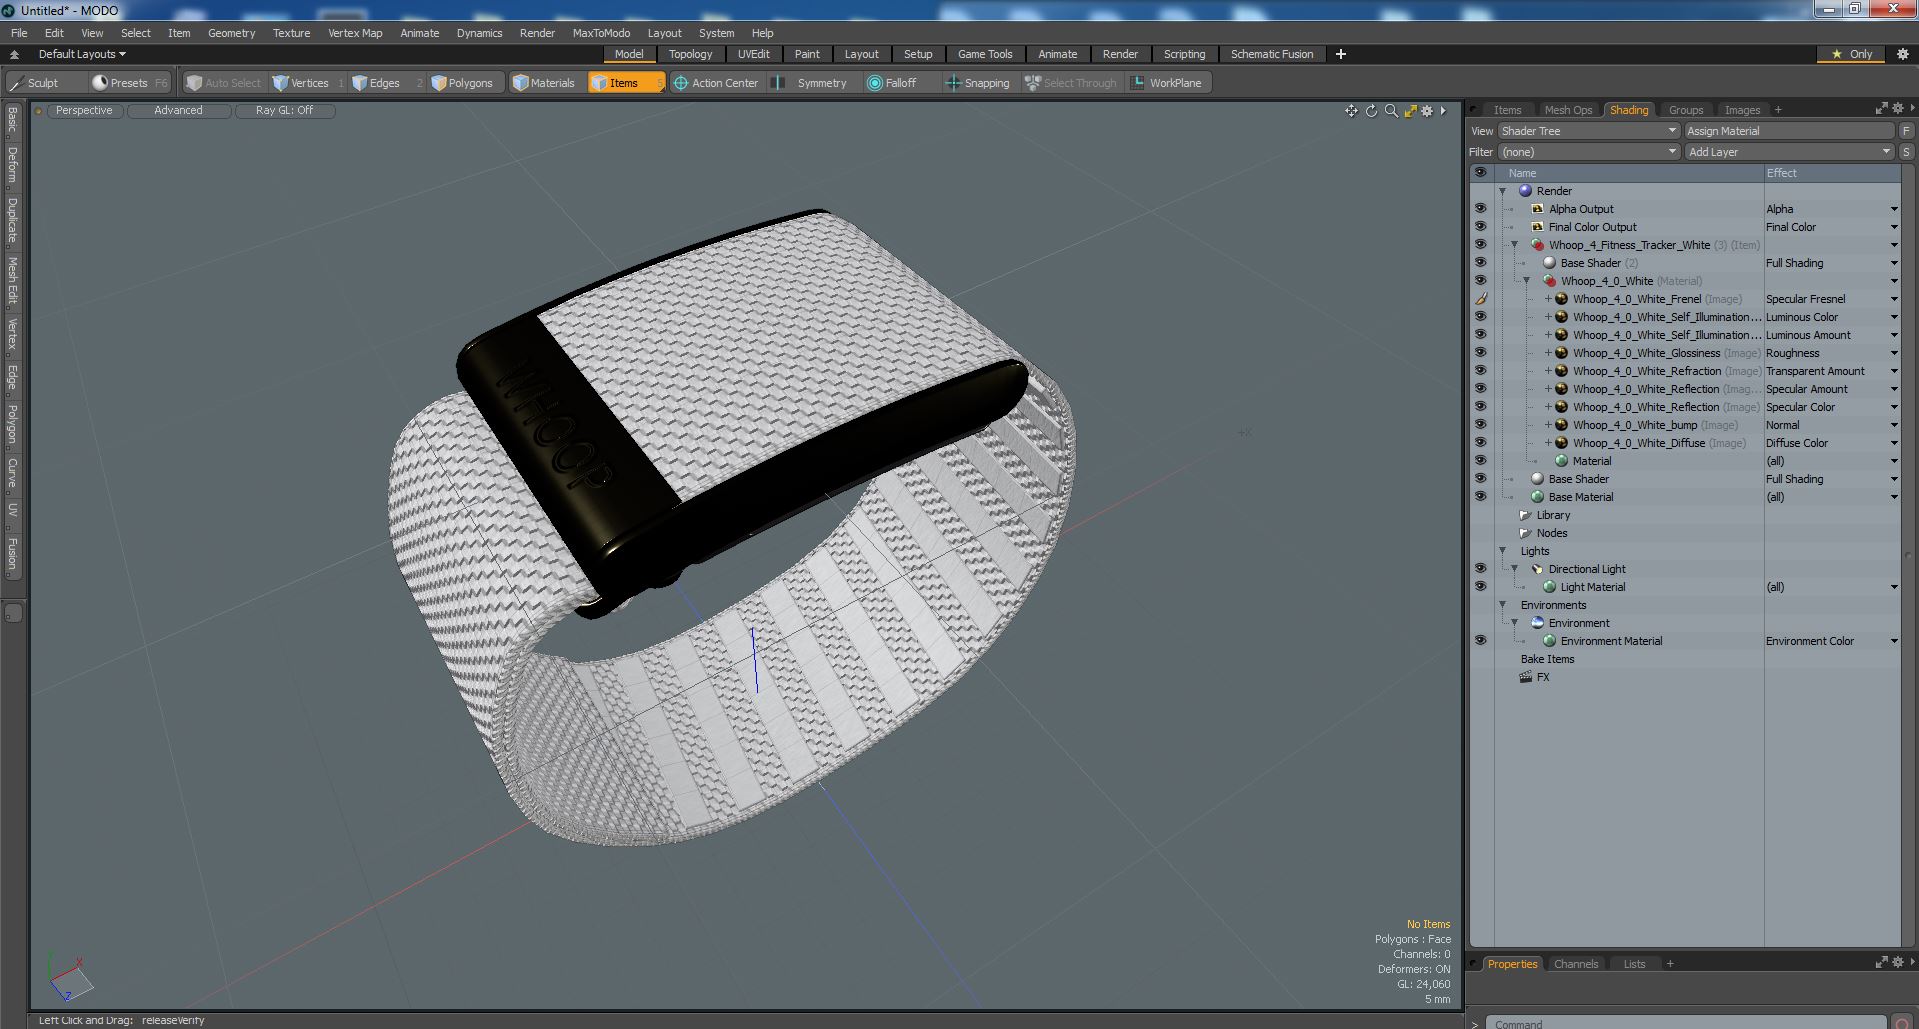The image size is (1919, 1029).
Task: Toggle visibility of Whoop_4_0_White_Diffuse layer
Action: coord(1480,443)
